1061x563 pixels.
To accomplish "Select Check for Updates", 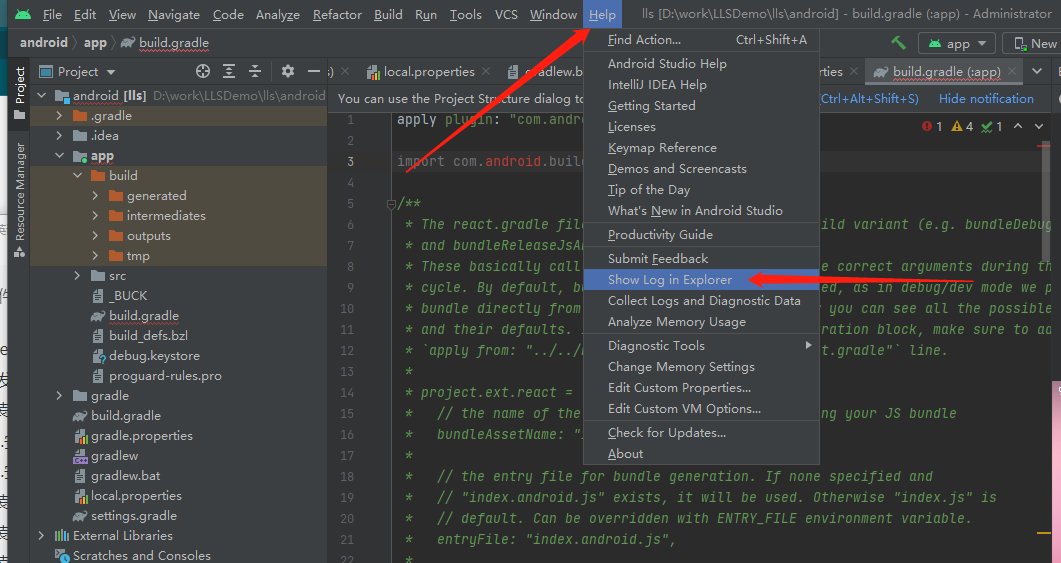I will (702, 432).
